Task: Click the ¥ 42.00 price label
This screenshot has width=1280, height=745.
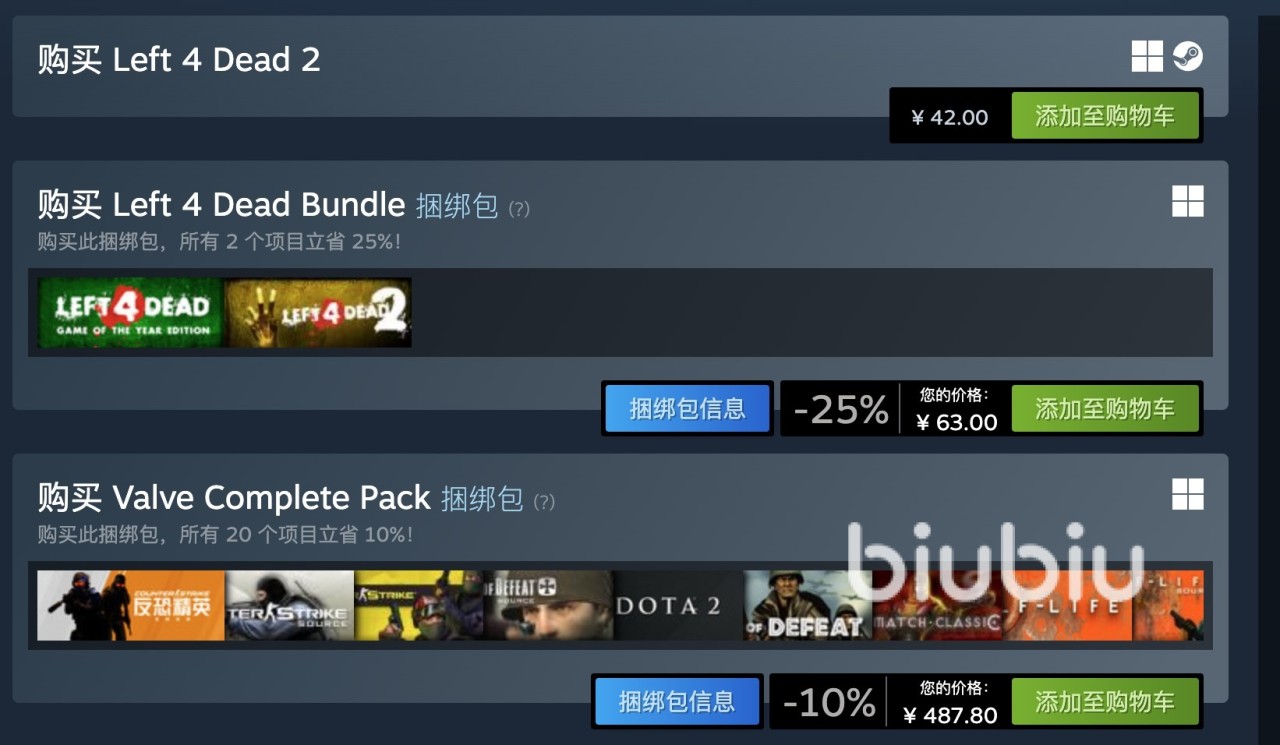Action: point(950,117)
